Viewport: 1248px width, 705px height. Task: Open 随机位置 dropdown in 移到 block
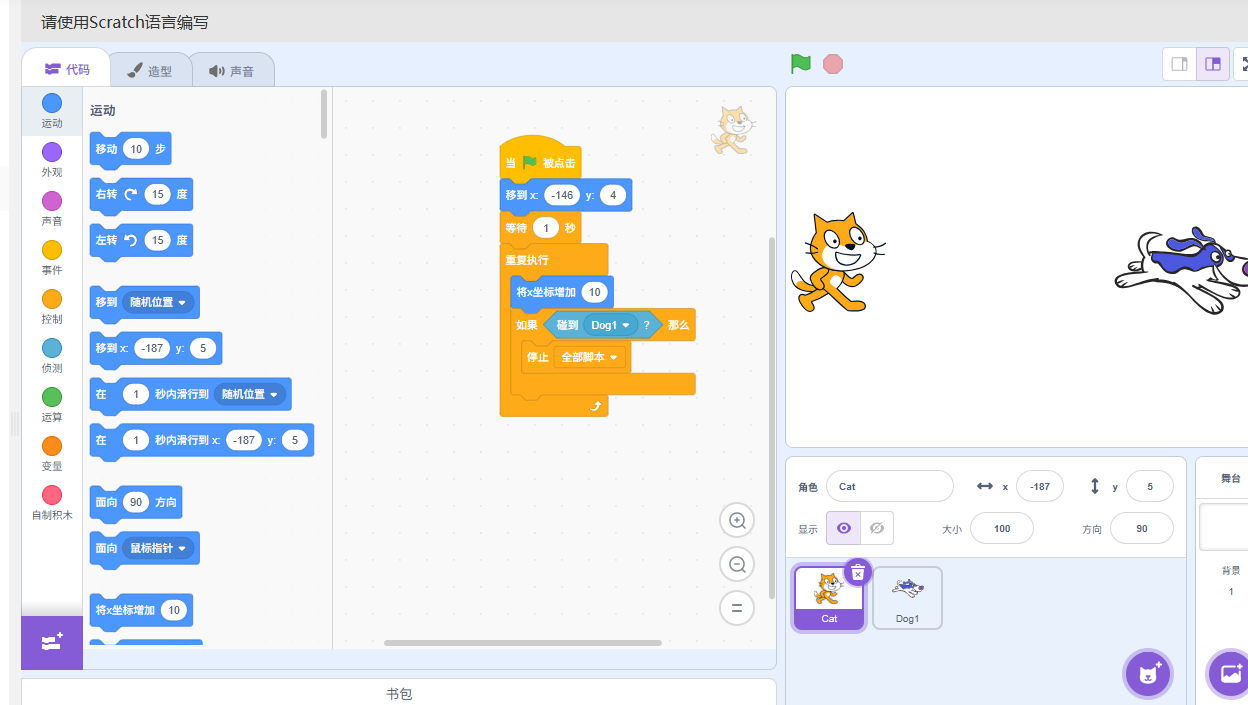159,302
